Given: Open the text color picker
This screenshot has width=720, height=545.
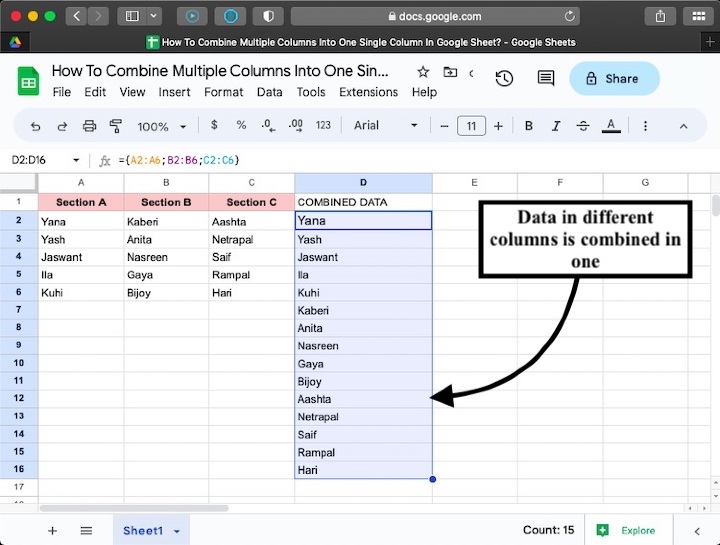Looking at the screenshot, I should click(x=610, y=126).
